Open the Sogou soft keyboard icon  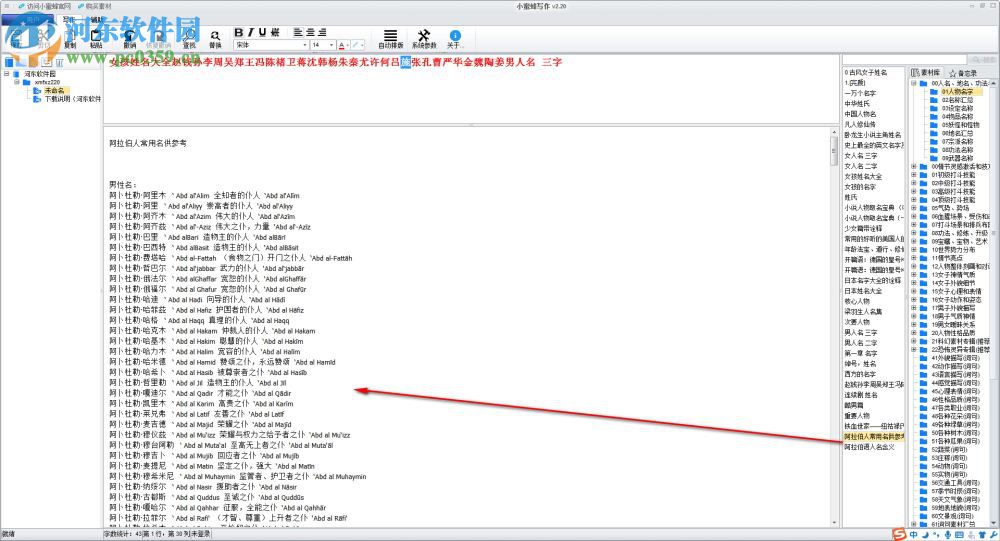pos(959,535)
